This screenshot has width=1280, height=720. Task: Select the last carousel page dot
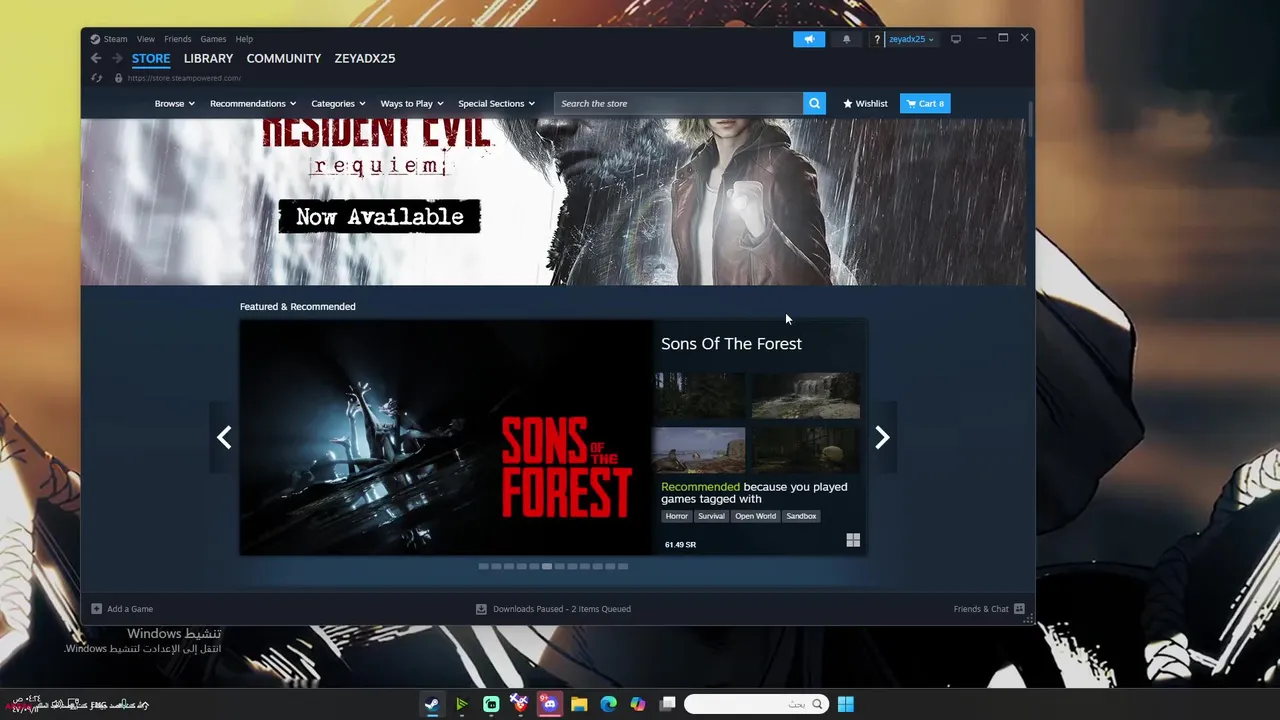tap(623, 566)
